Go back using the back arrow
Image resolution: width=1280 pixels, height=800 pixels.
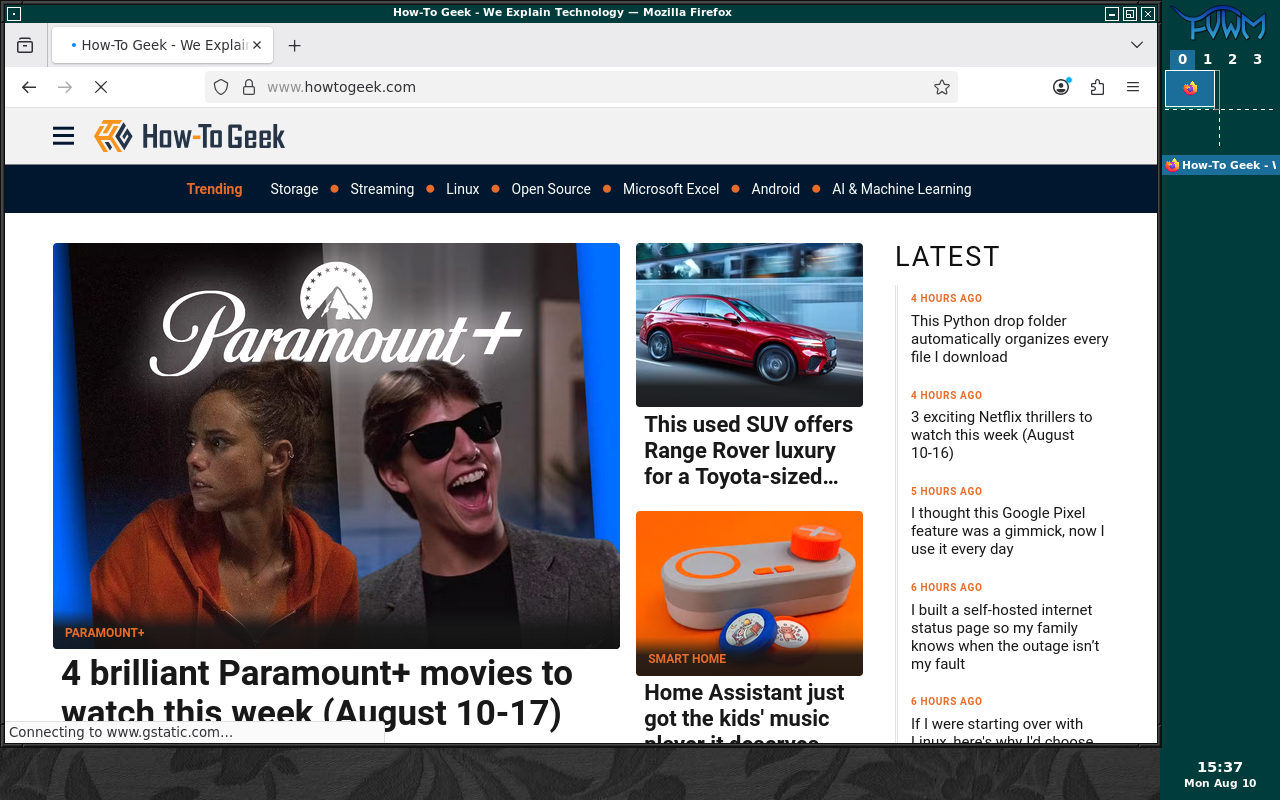tap(29, 87)
